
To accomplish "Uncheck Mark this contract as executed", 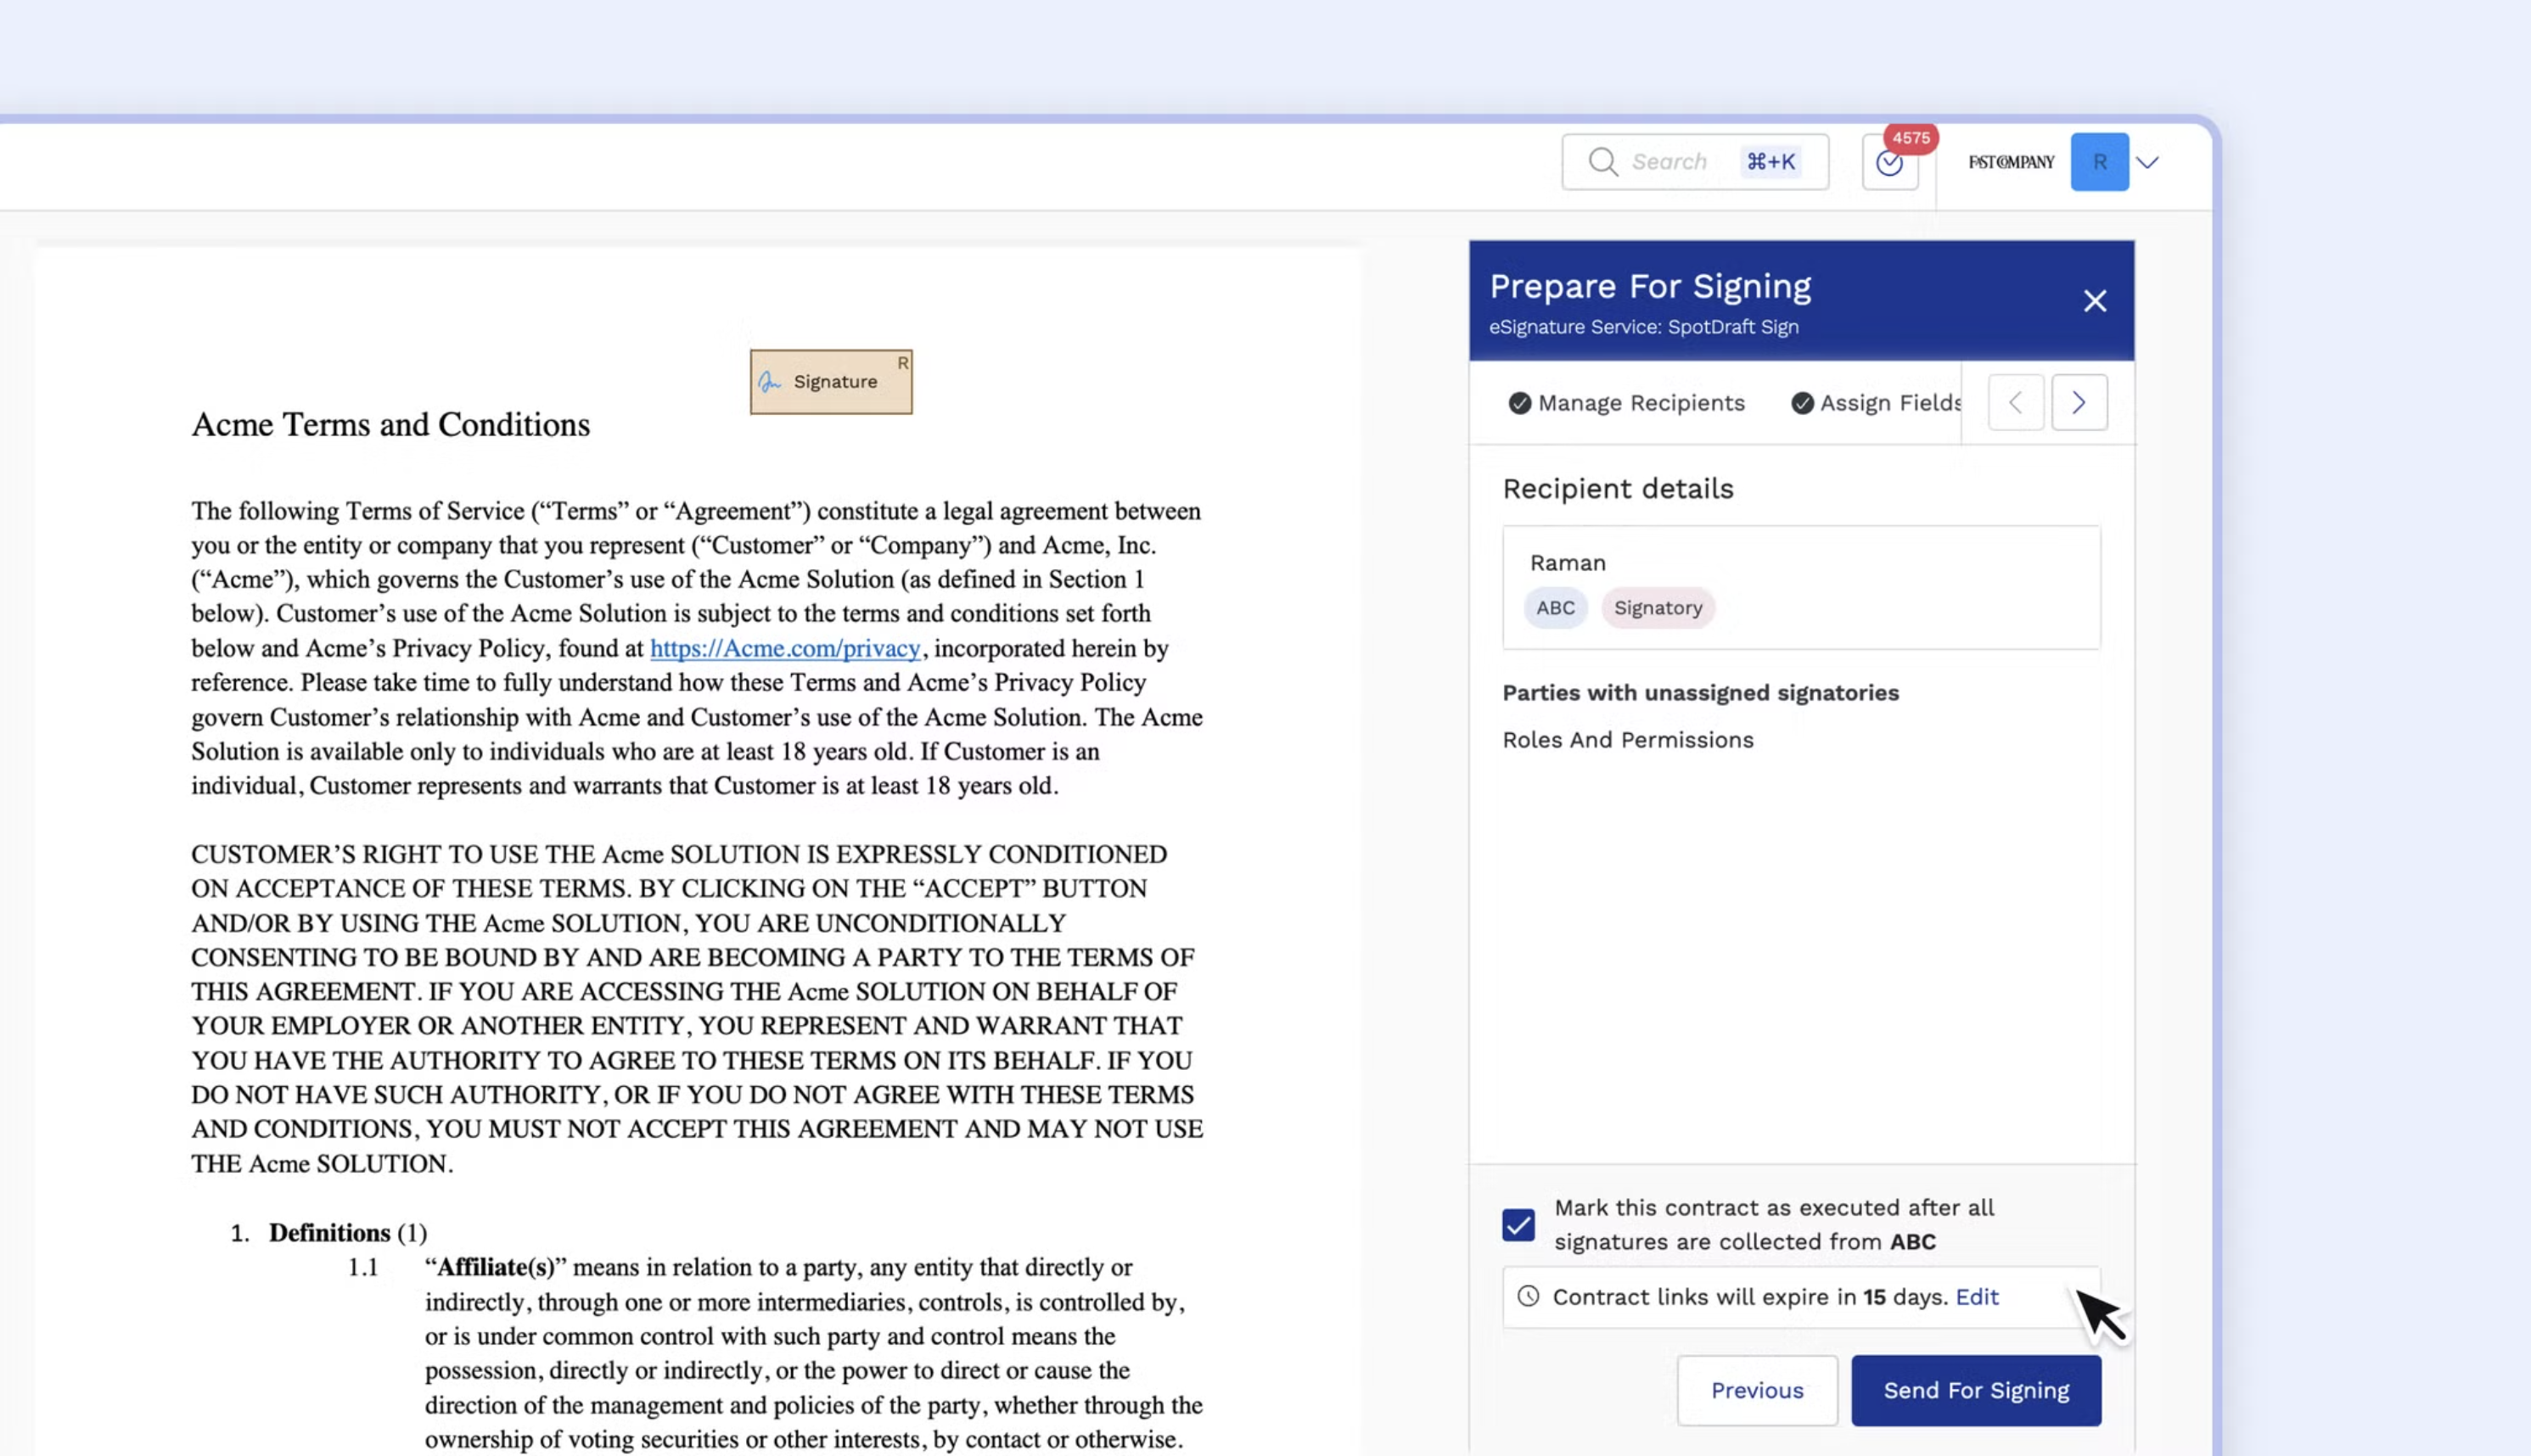I will [1518, 1225].
